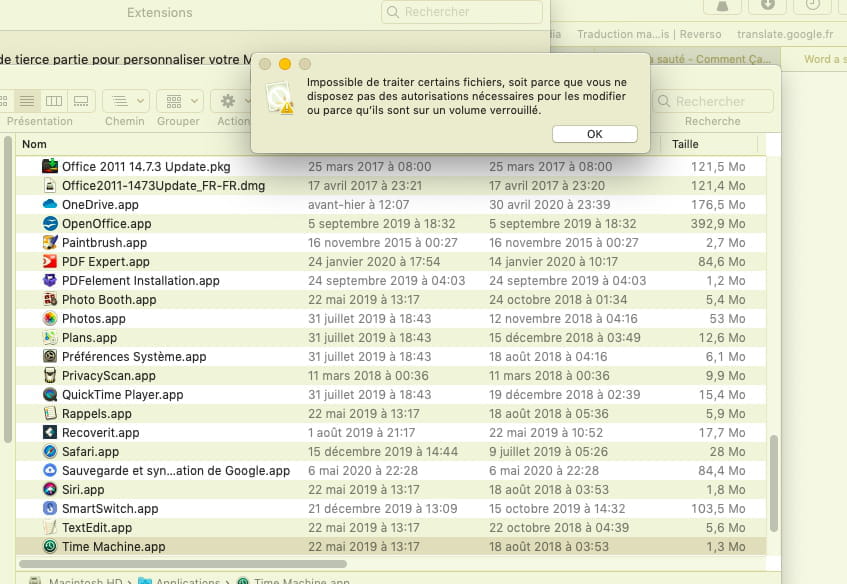
Task: Select the Plans.app map icon
Action: tap(50, 337)
